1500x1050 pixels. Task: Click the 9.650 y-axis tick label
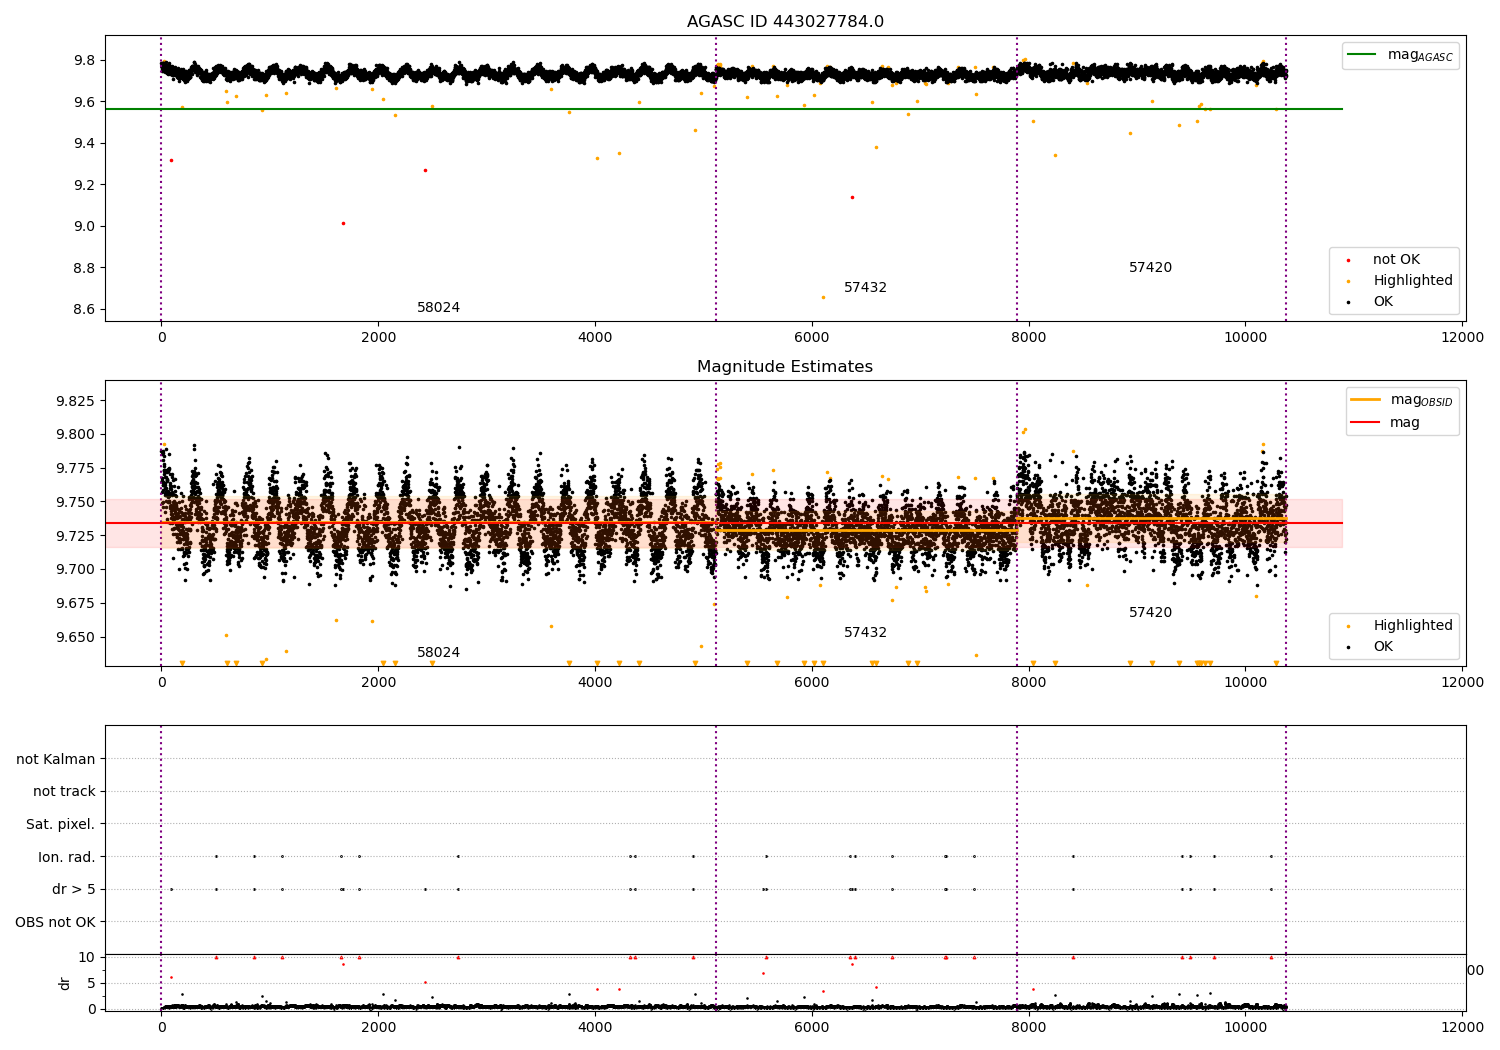pyautogui.click(x=76, y=638)
